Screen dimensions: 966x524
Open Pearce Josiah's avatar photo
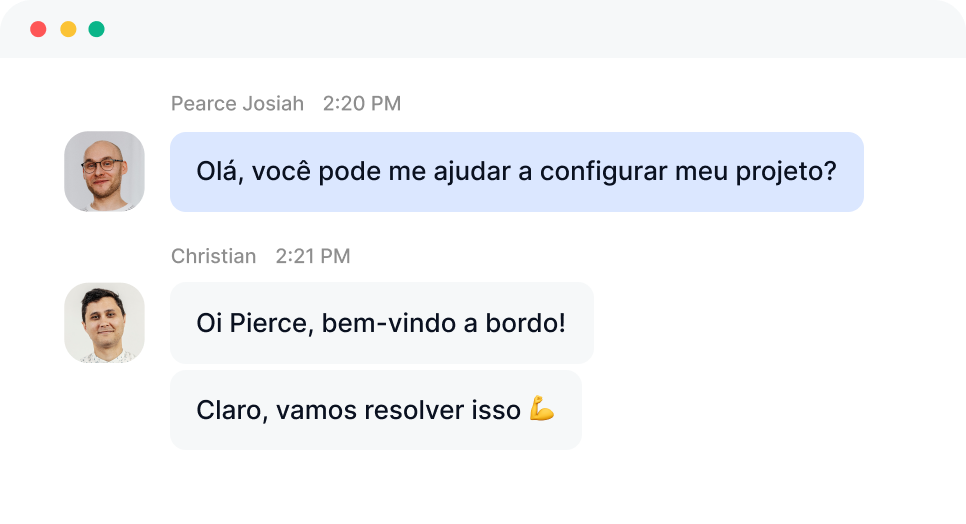tap(104, 171)
